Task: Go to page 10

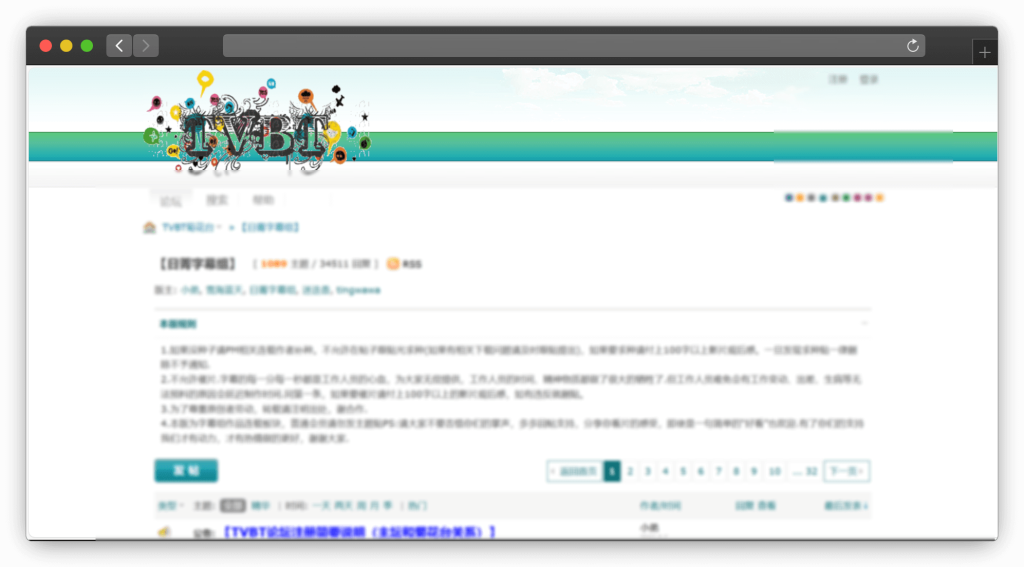Action: tap(775, 471)
